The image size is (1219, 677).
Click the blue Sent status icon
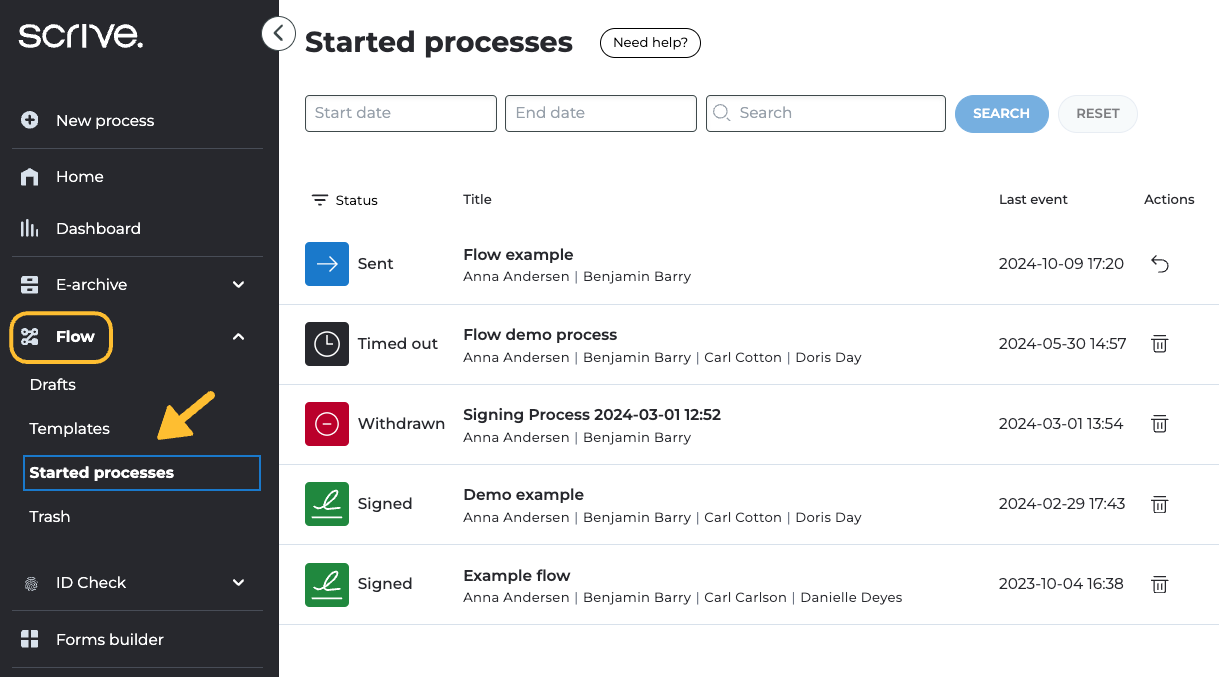327,264
